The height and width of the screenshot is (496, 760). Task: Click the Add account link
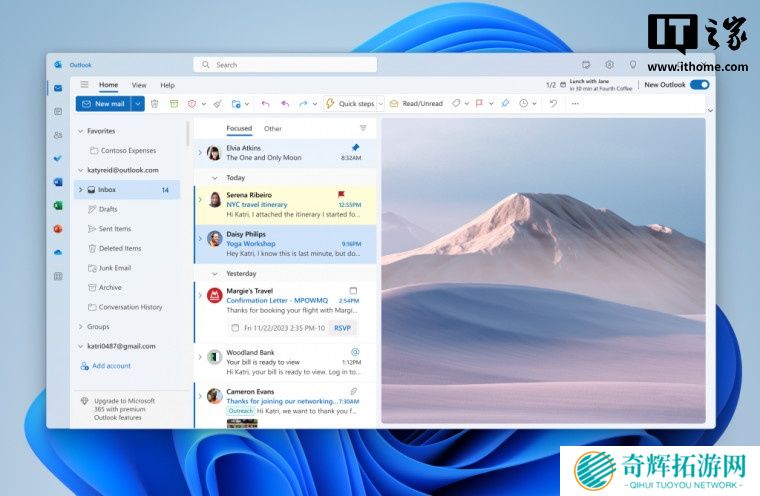111,366
